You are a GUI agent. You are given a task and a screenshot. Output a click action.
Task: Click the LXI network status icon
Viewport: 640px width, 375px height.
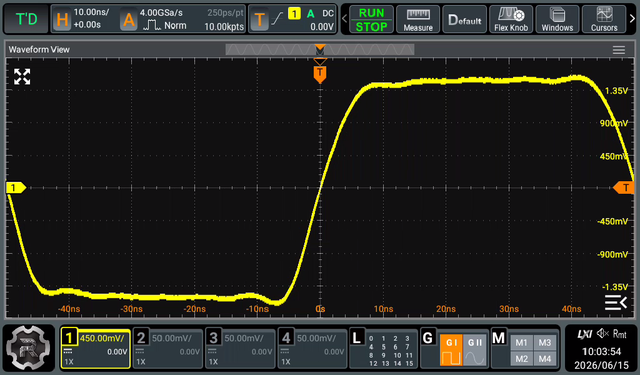[584, 334]
